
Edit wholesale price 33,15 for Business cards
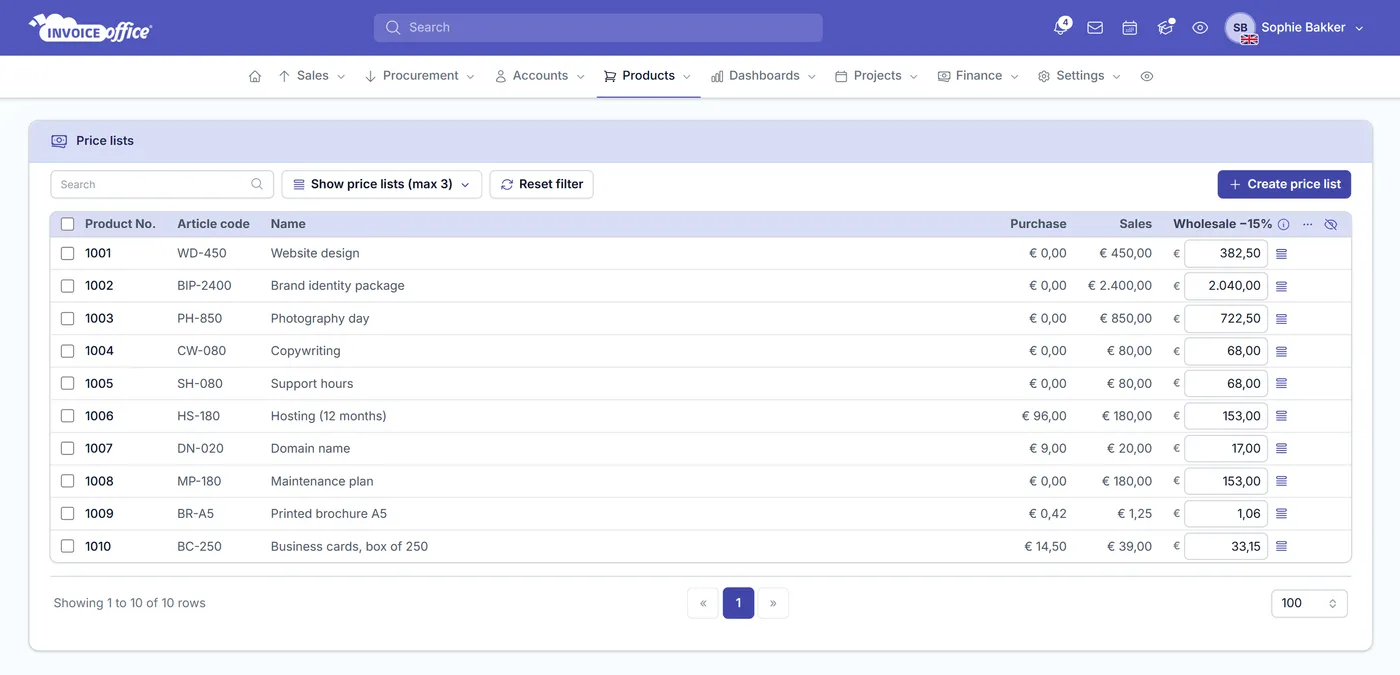point(1226,546)
